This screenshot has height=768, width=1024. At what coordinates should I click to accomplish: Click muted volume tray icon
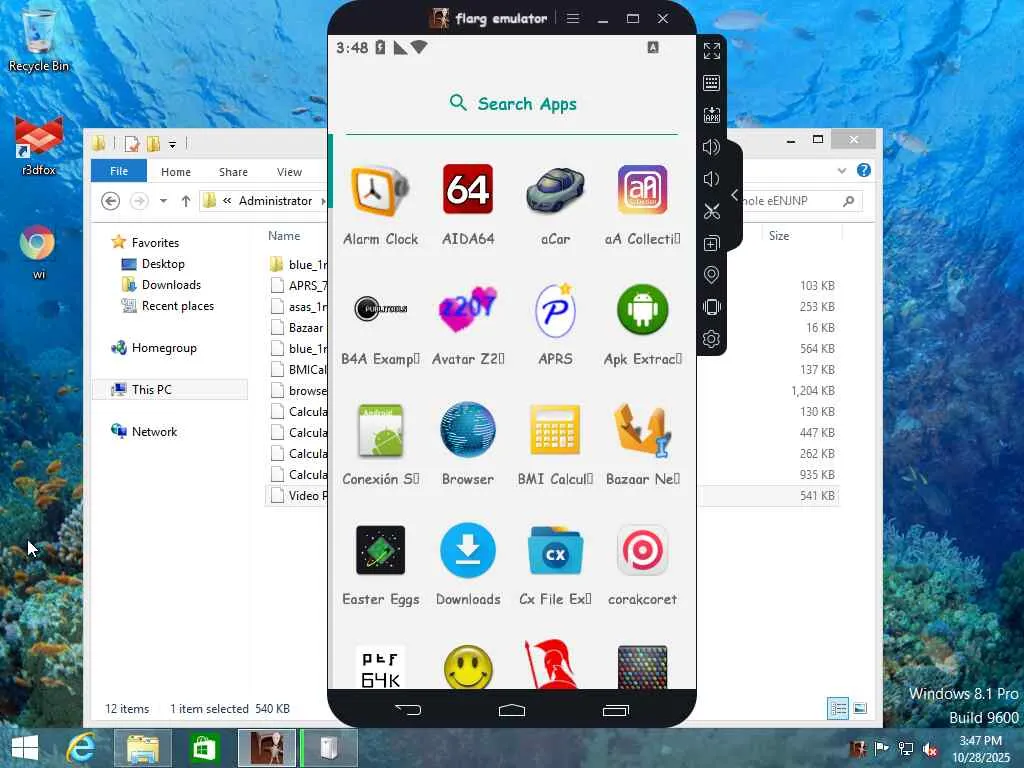coord(929,748)
